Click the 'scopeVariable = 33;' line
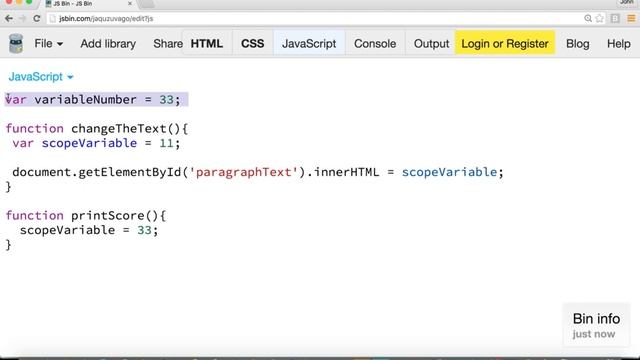 [x=89, y=230]
